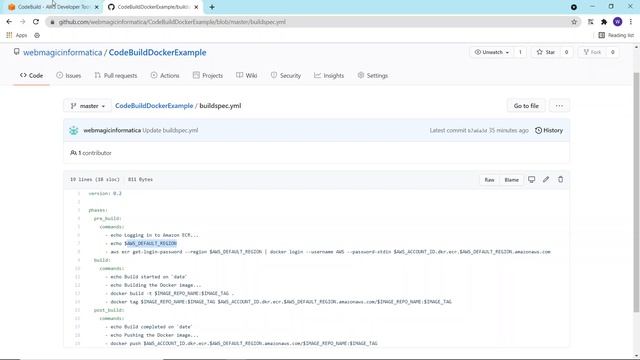This screenshot has height=360, width=640.
Task: Click the latest commit hash link
Action: [x=477, y=131]
